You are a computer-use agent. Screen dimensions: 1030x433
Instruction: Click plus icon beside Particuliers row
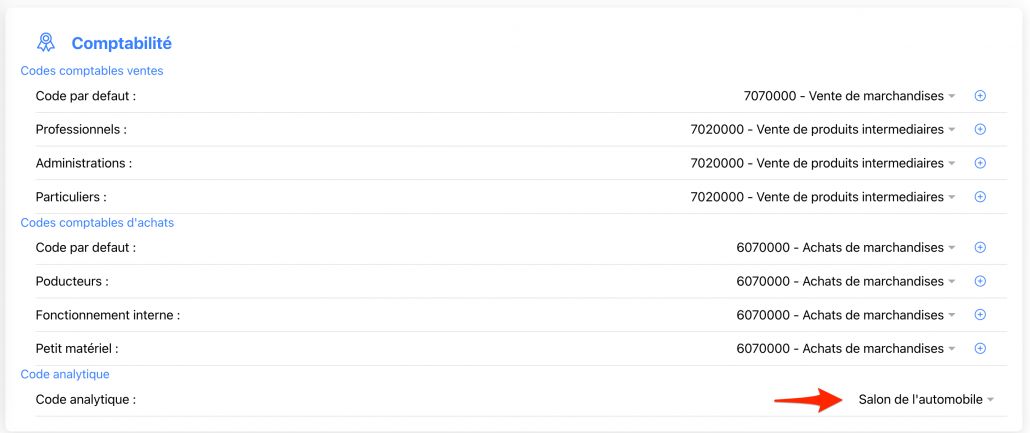pos(980,196)
